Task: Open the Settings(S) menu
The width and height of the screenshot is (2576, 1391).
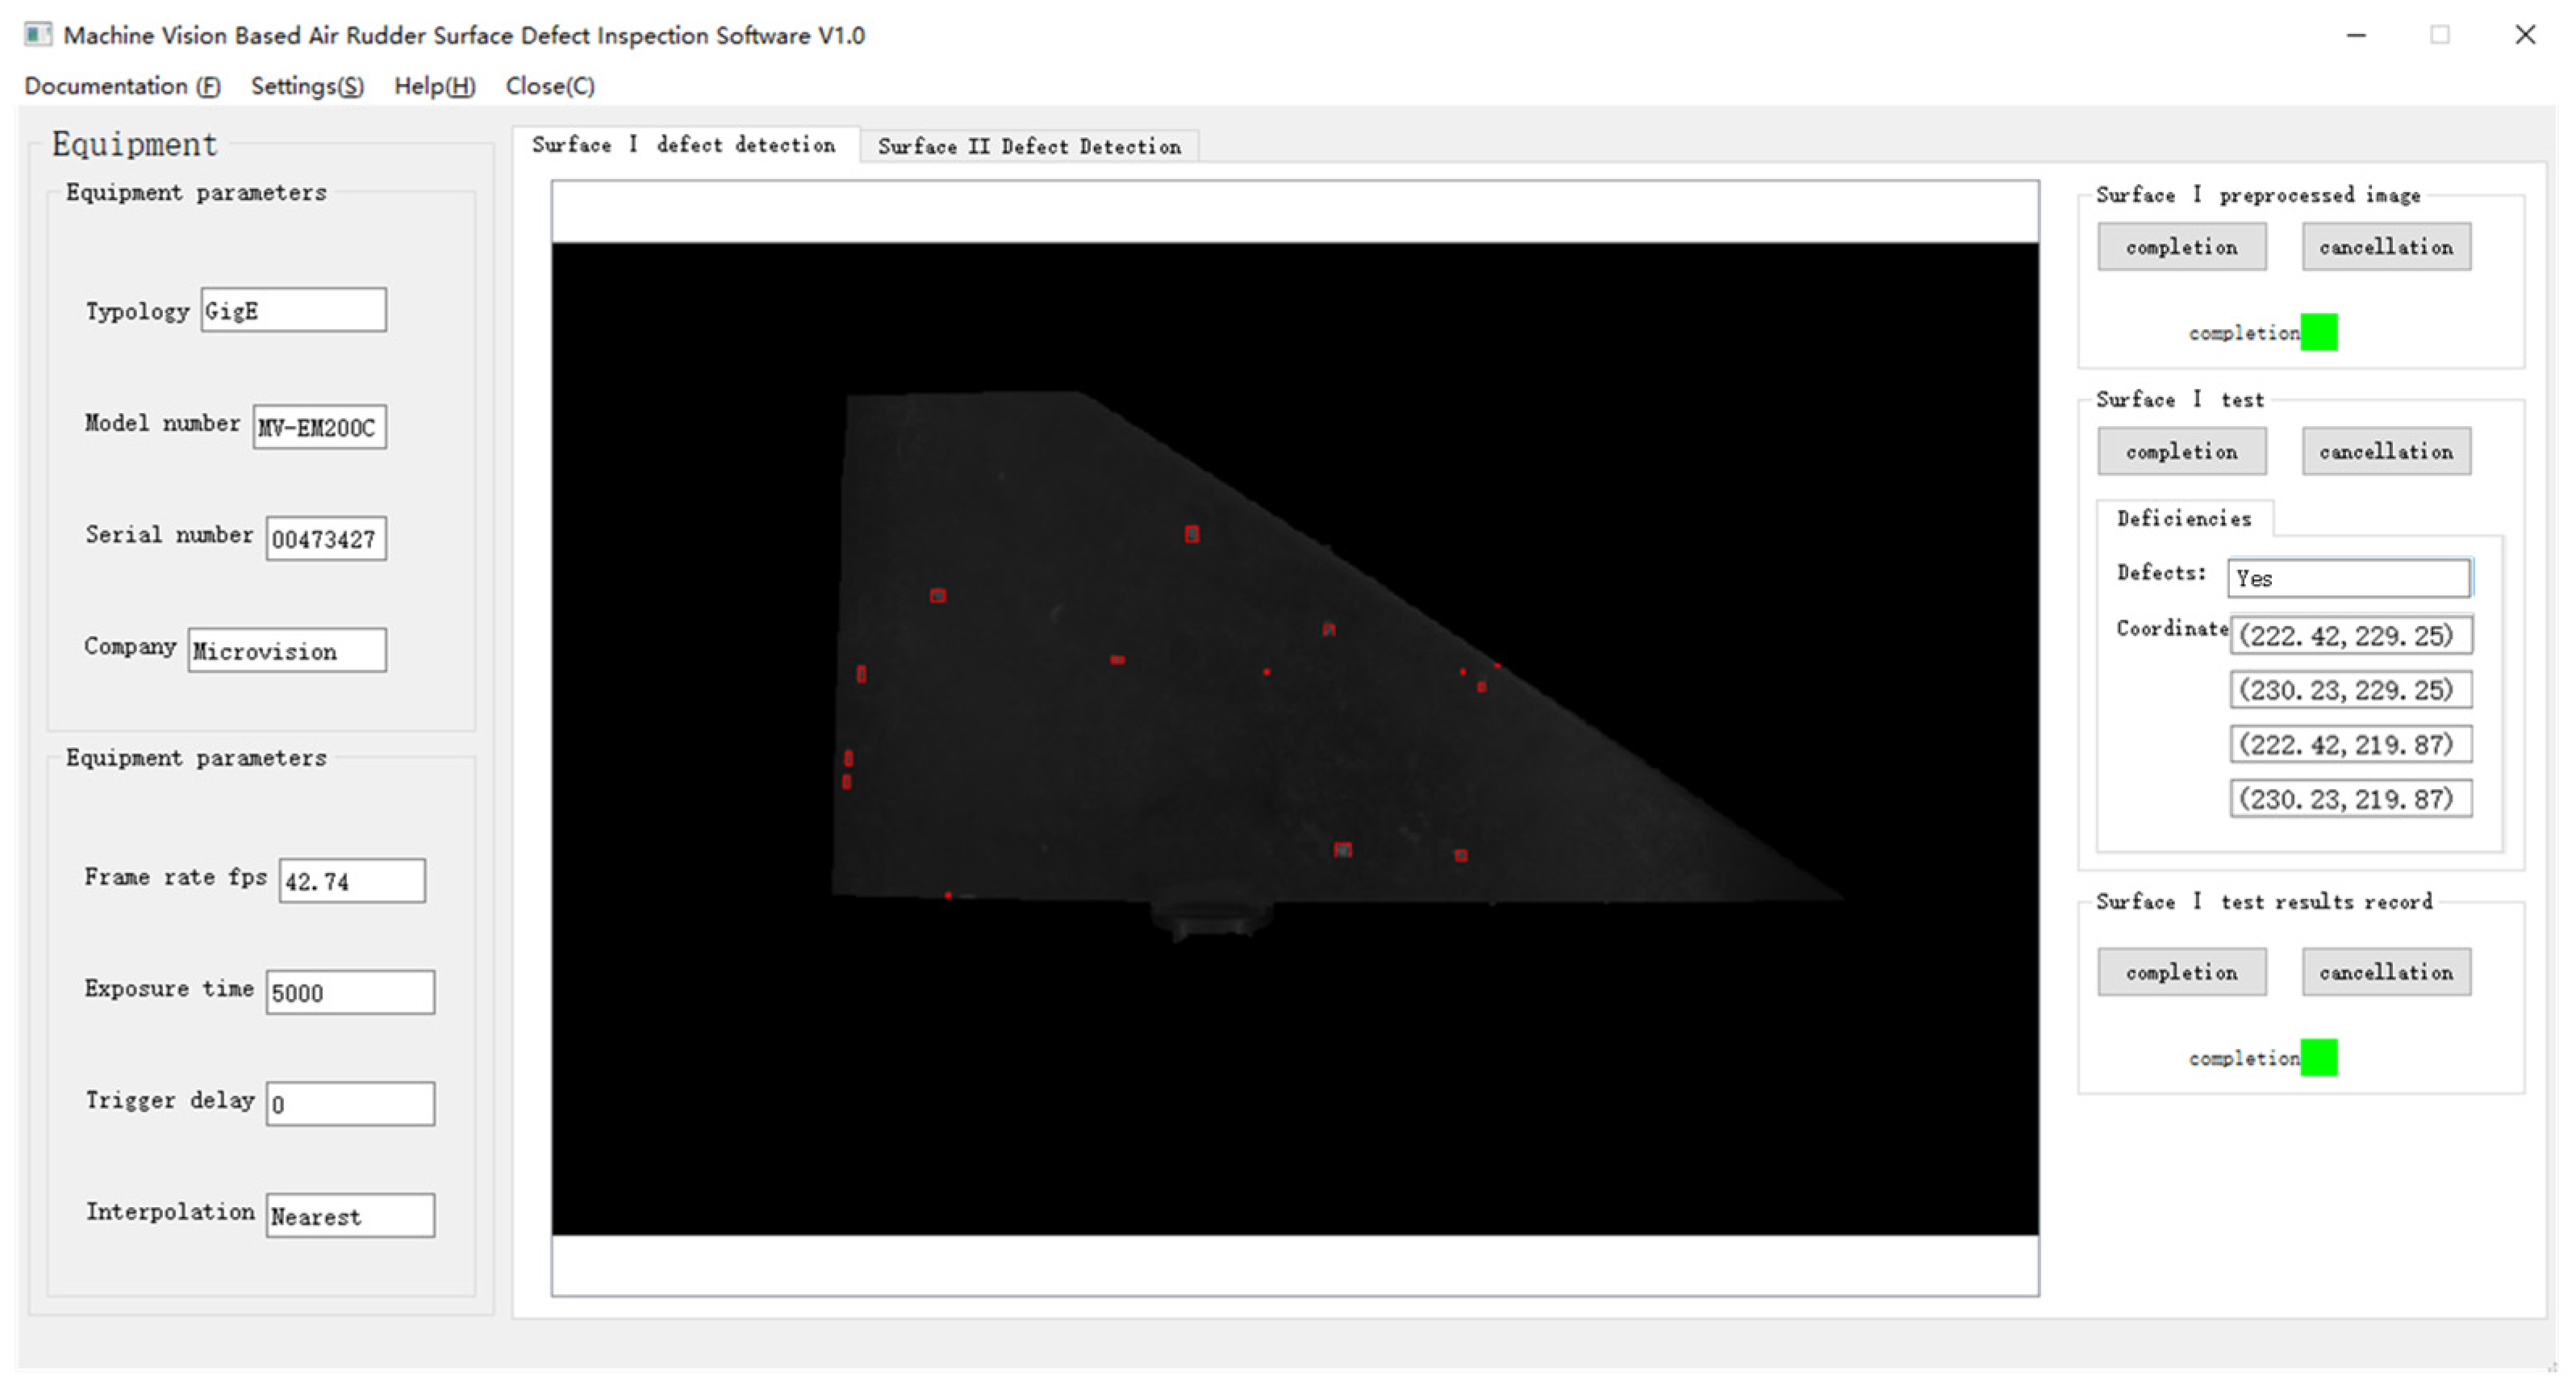Action: pyautogui.click(x=307, y=86)
